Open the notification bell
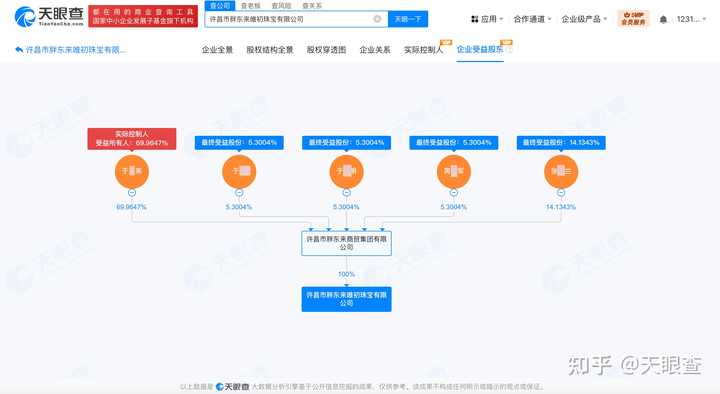This screenshot has width=720, height=394. pyautogui.click(x=663, y=19)
